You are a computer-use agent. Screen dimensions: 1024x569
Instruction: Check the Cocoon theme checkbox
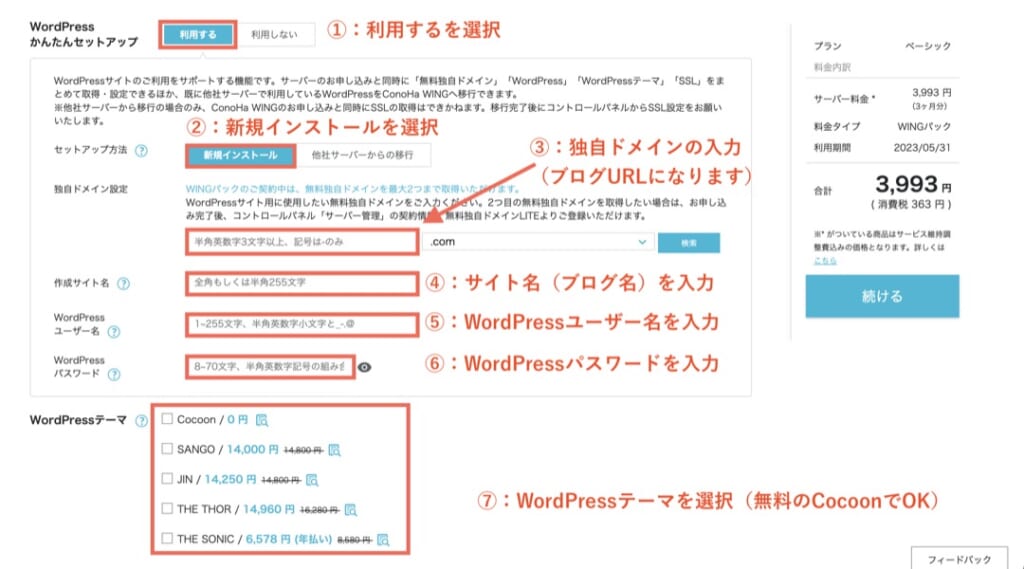[x=167, y=419]
